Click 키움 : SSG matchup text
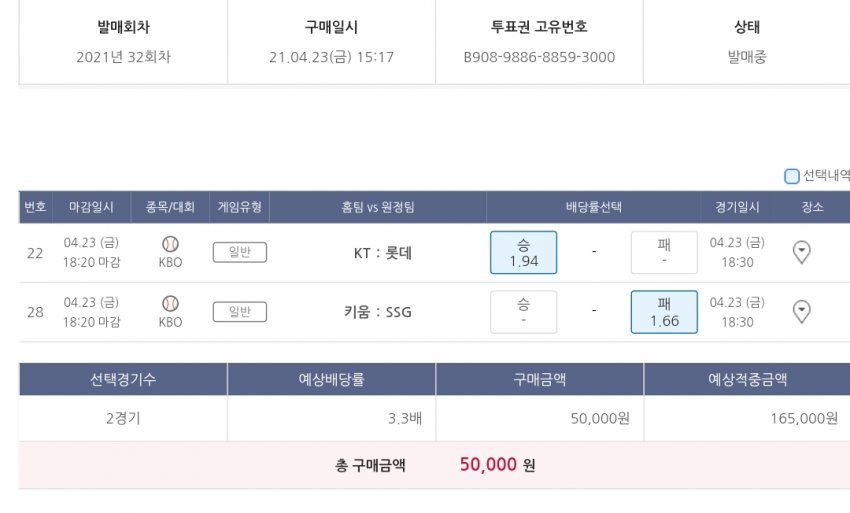The width and height of the screenshot is (850, 513). pyautogui.click(x=377, y=312)
